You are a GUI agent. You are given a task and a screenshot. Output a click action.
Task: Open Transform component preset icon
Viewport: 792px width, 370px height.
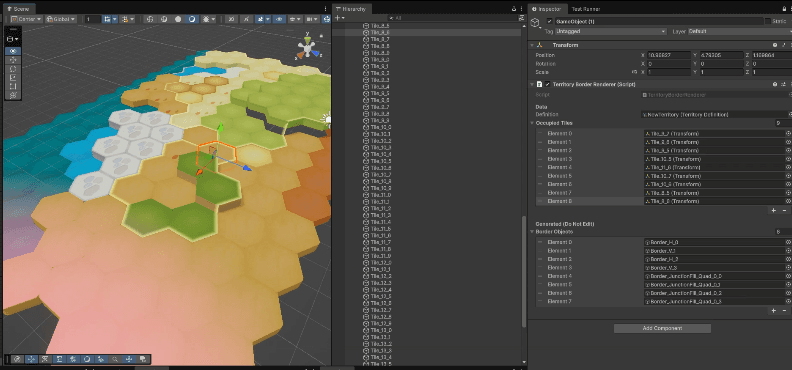coord(783,45)
